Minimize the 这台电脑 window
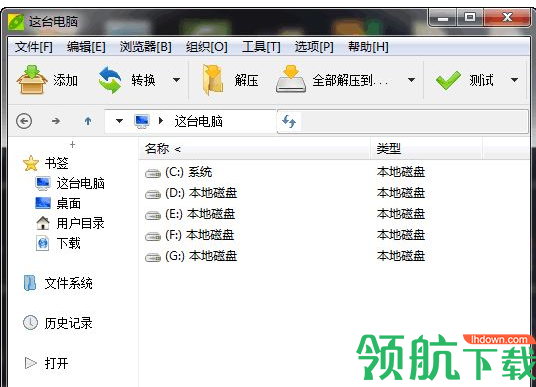 (443, 18)
